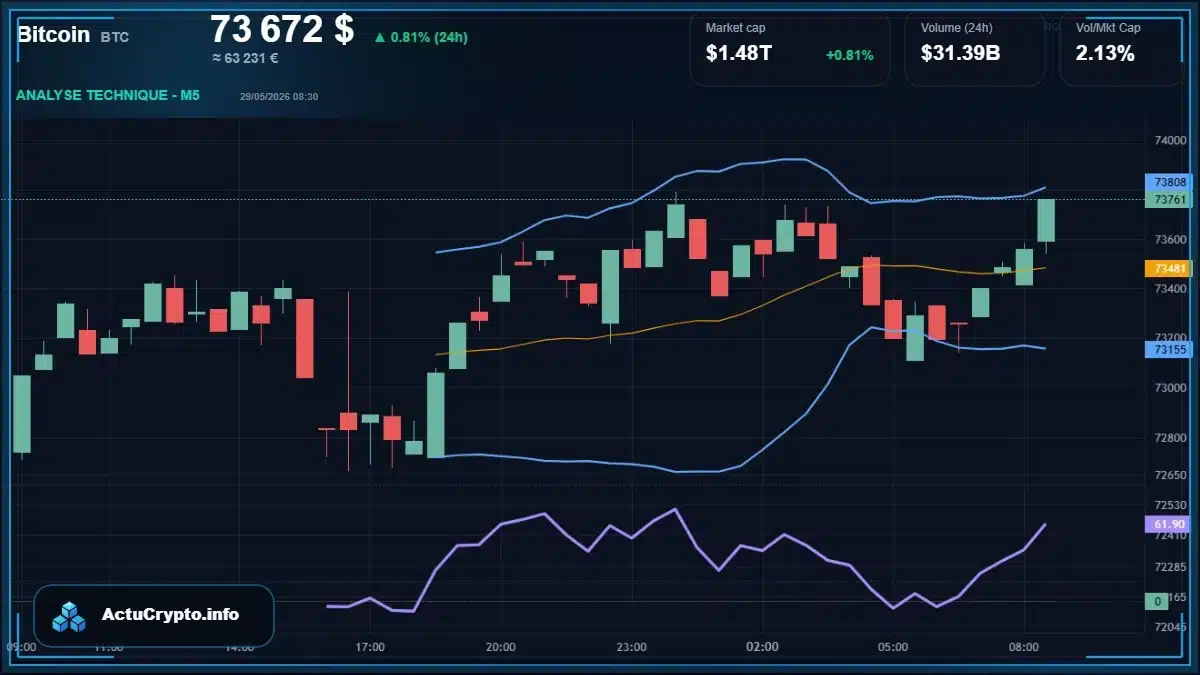Click the 72800 price axis label
Screen dimensions: 1200x675
tap(1170, 438)
